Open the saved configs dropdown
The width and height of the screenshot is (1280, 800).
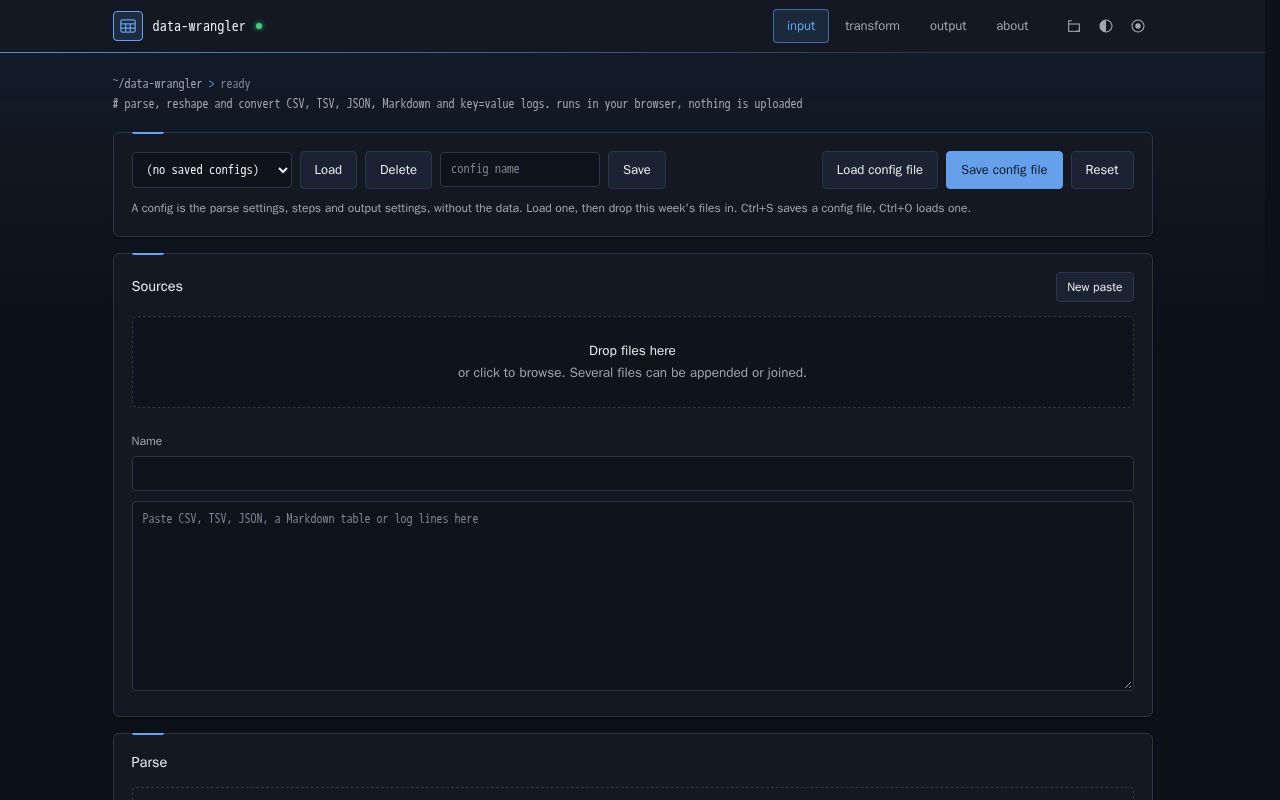point(212,170)
